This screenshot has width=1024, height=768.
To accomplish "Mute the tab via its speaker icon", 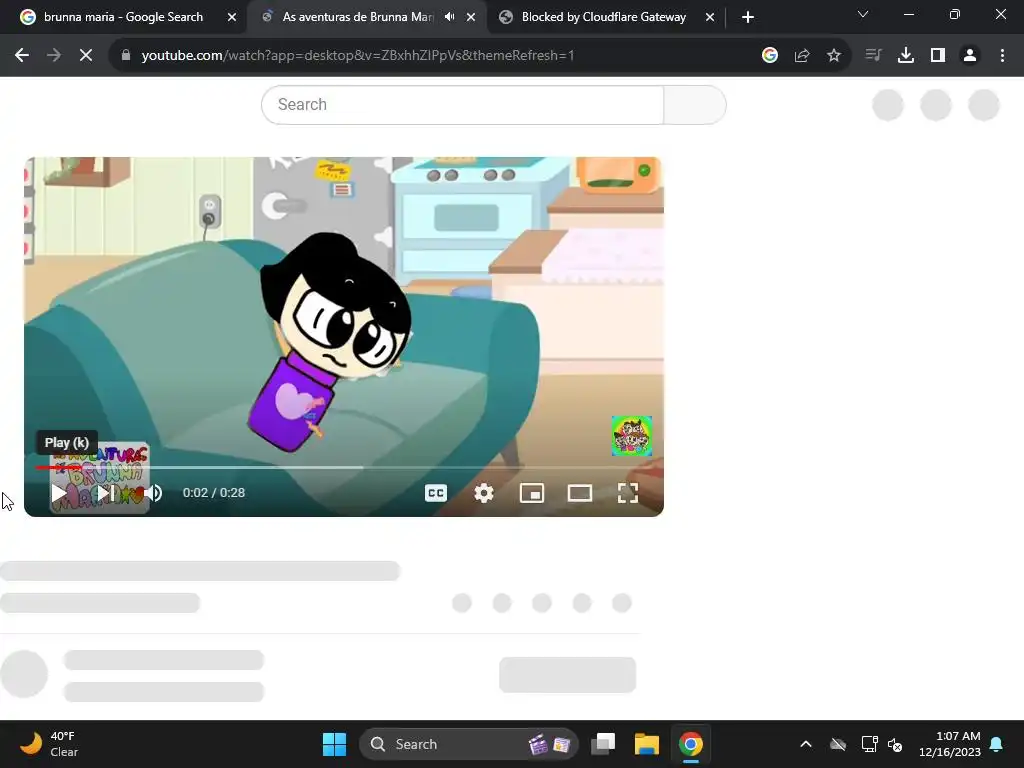I will point(449,17).
